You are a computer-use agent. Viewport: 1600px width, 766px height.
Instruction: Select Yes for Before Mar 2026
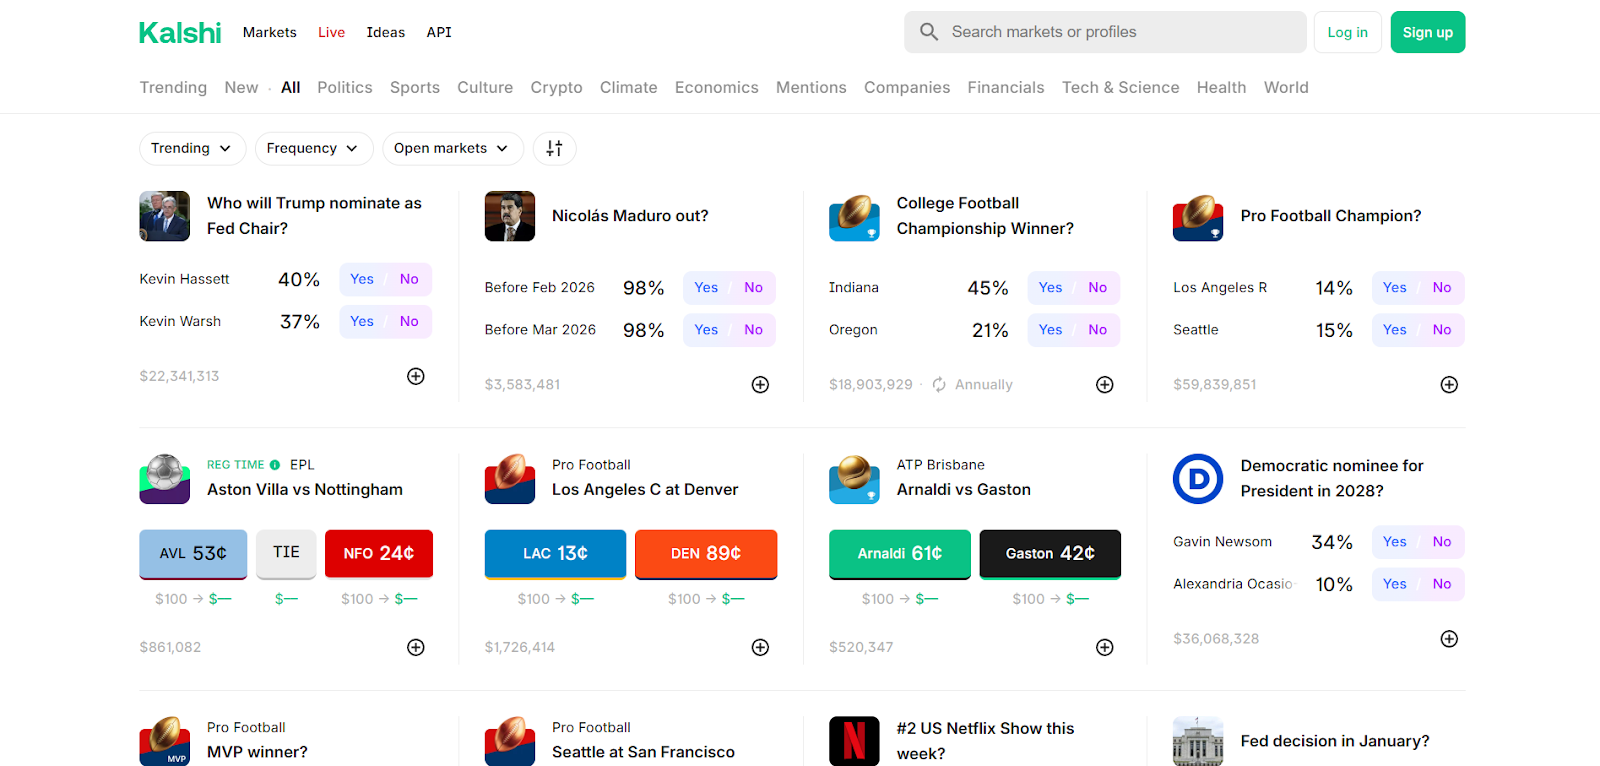tap(706, 329)
